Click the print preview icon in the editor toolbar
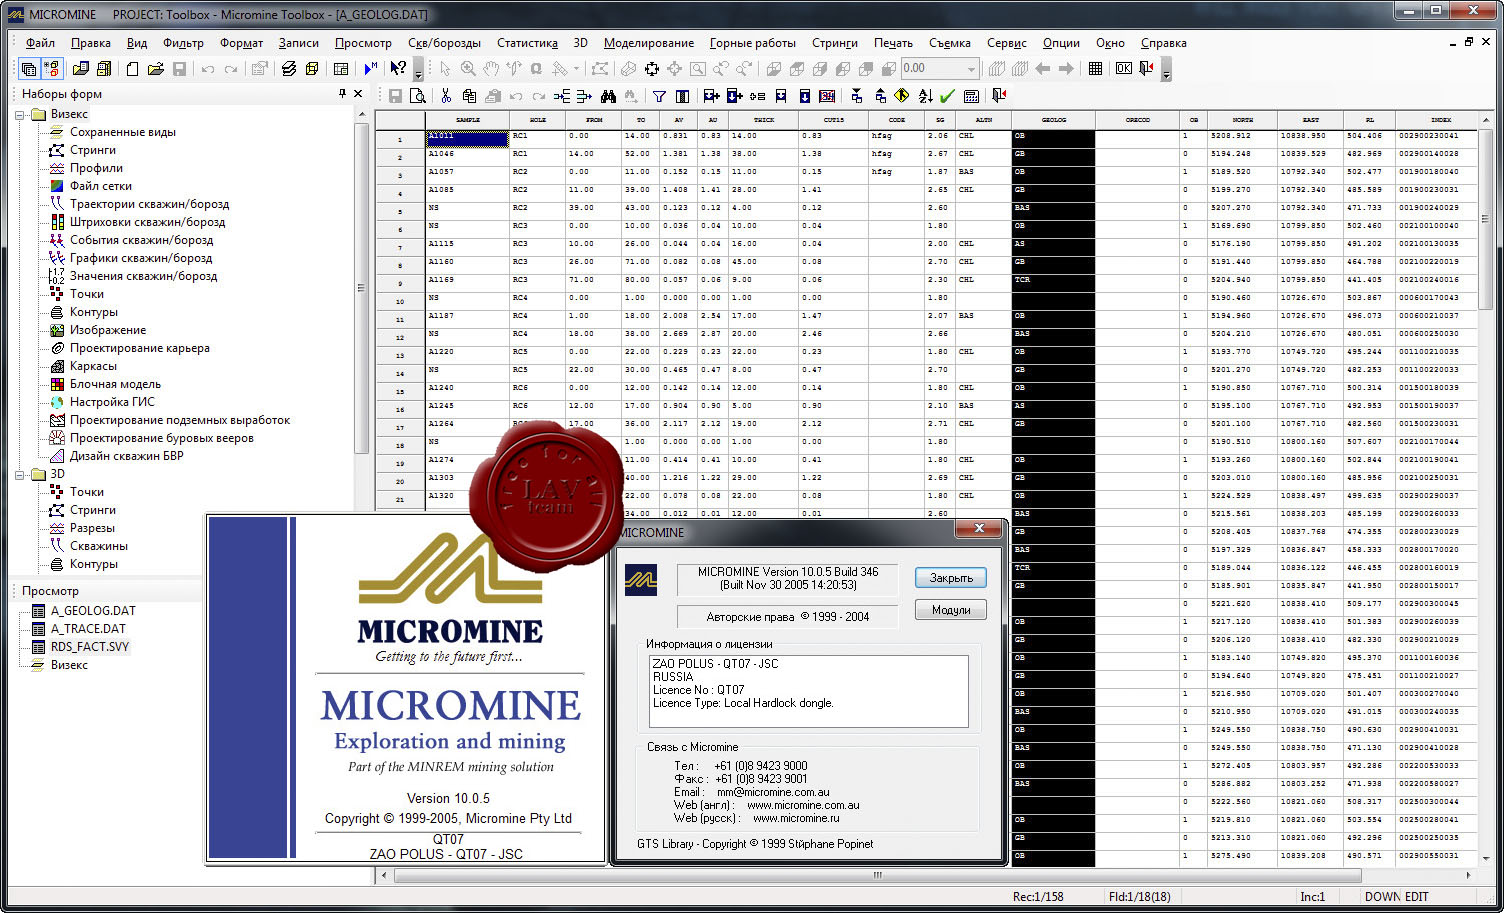Viewport: 1504px width, 913px height. coord(418,96)
